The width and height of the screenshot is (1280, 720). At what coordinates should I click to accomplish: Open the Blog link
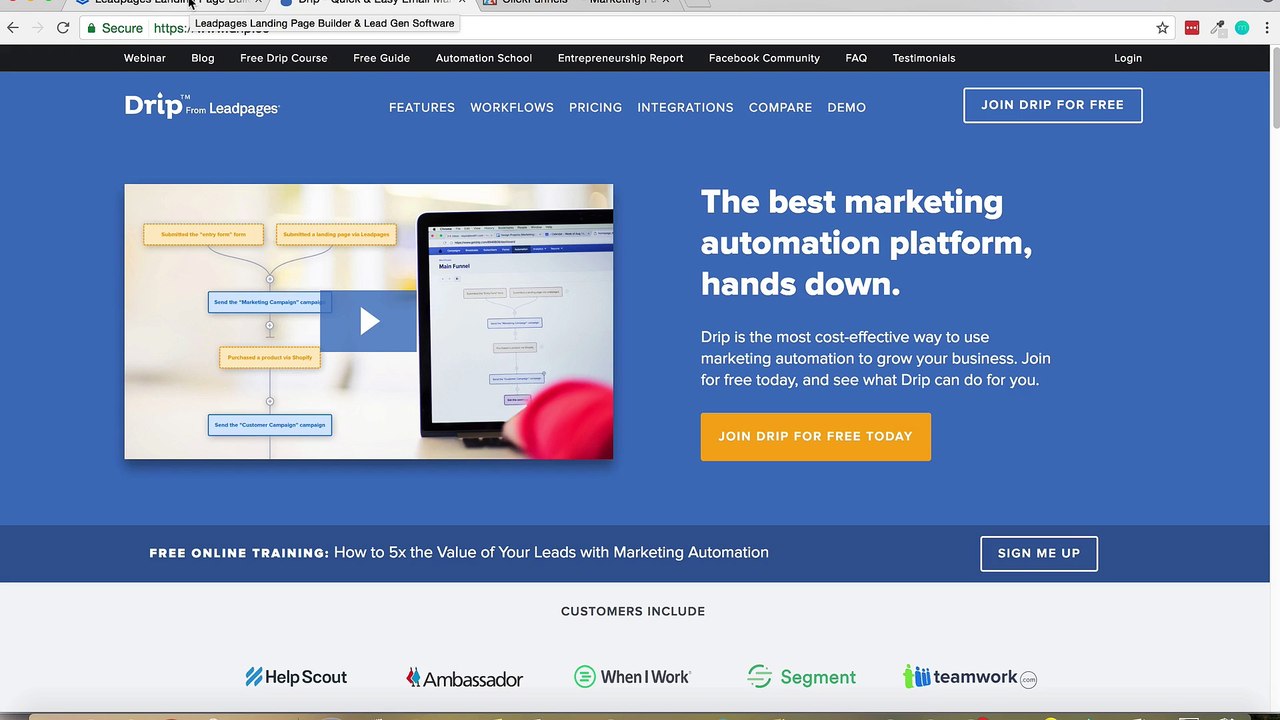tap(203, 58)
